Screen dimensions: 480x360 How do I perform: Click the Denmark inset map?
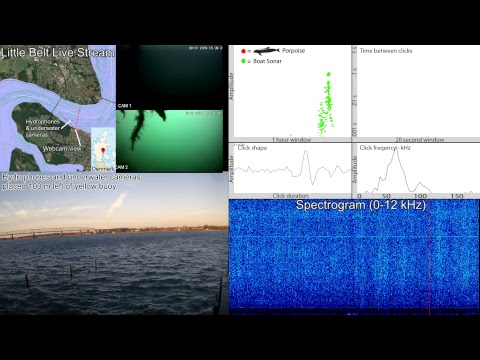pos(103,149)
